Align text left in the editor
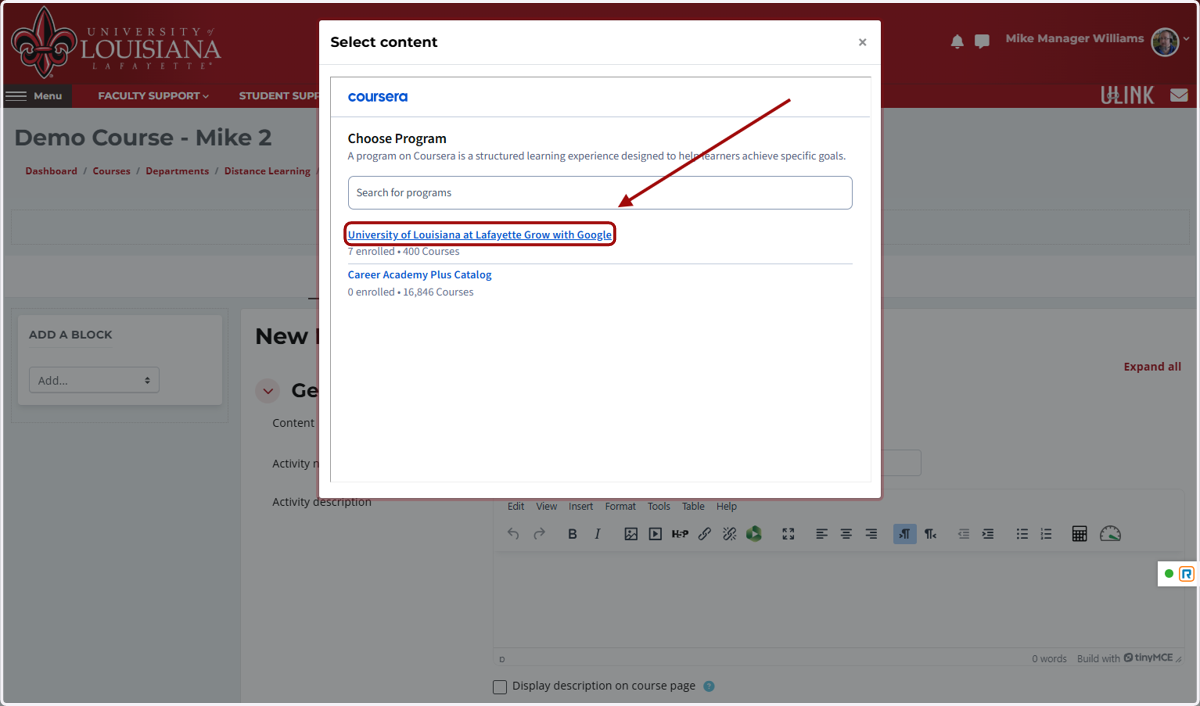Viewport: 1200px width, 706px height. tap(822, 534)
